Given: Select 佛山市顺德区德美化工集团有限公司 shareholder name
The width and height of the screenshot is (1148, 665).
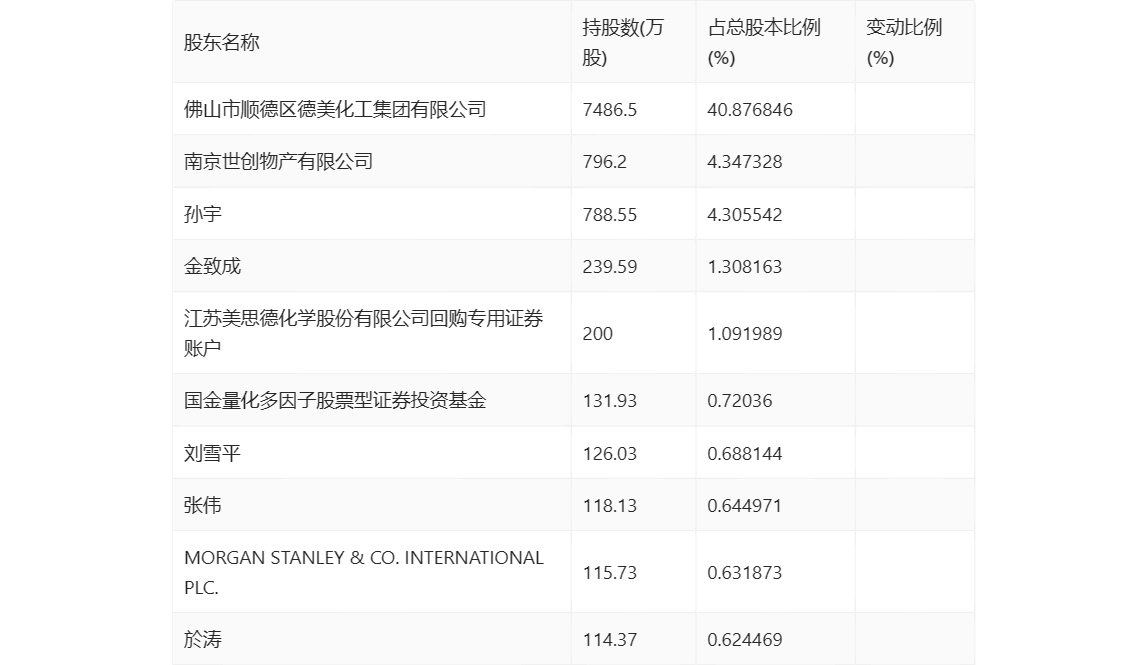Looking at the screenshot, I should pos(335,109).
